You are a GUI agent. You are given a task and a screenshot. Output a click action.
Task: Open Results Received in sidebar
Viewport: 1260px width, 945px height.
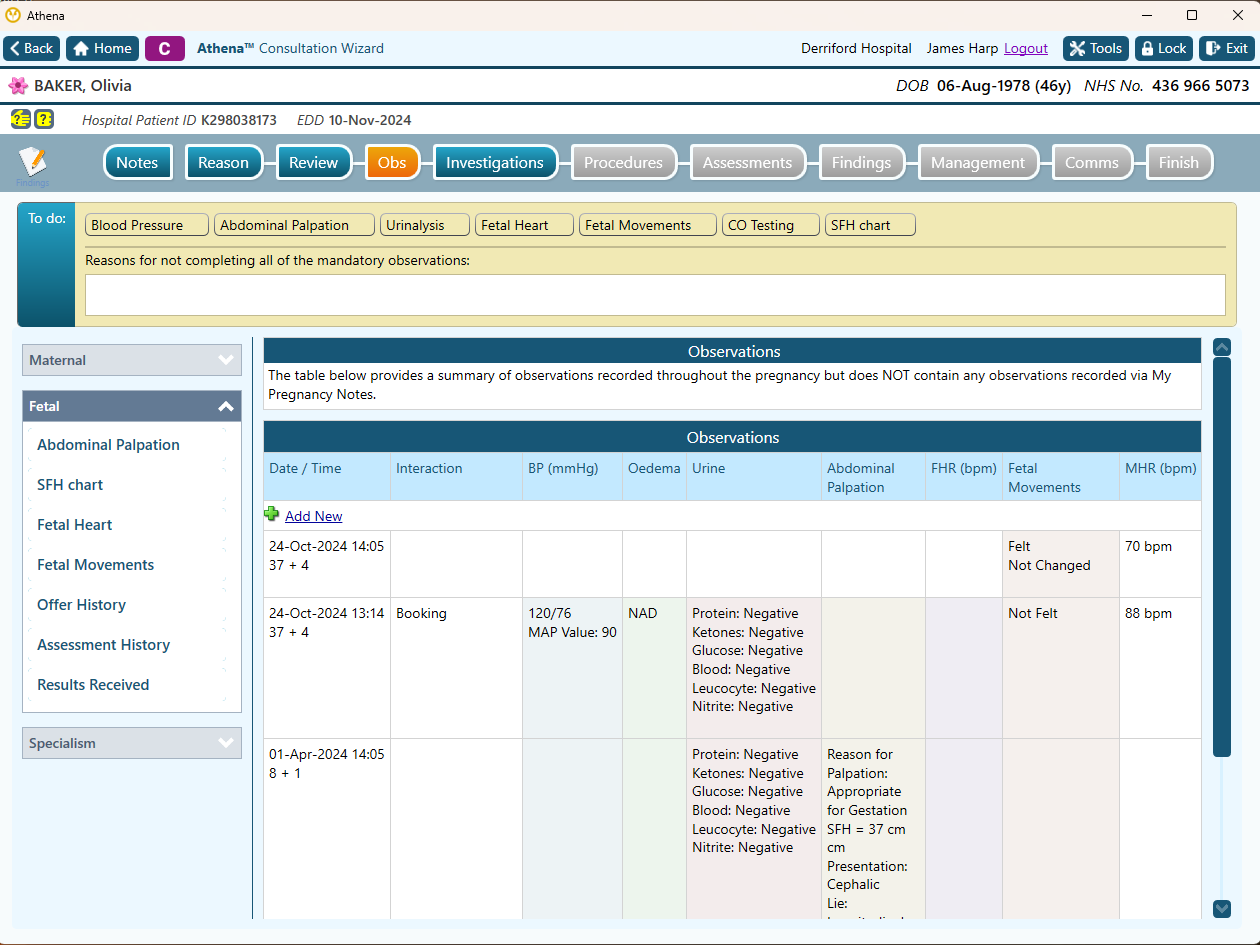(93, 685)
